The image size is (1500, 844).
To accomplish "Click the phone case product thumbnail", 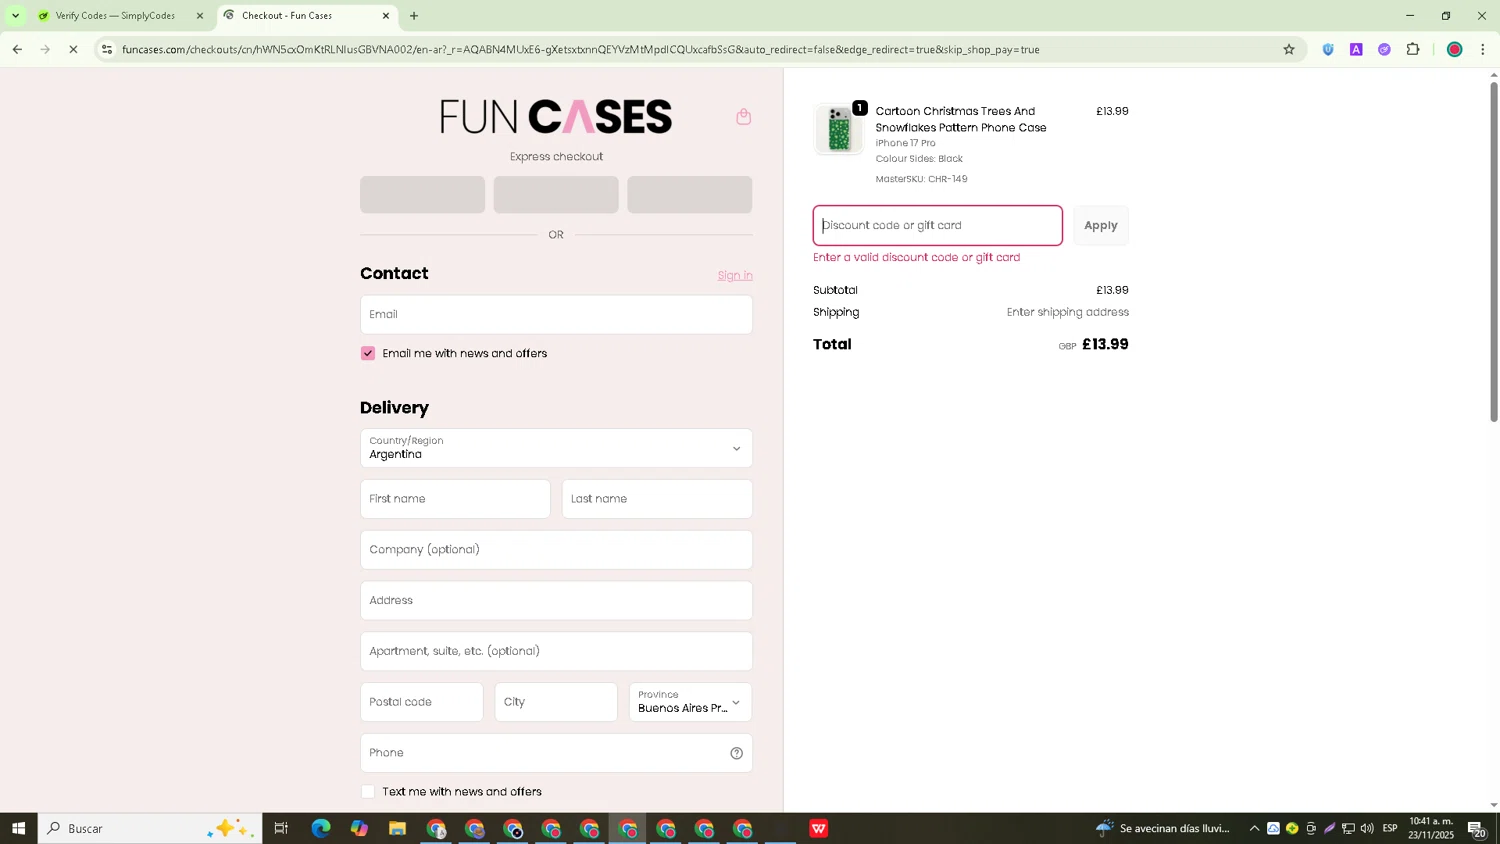I will pos(839,129).
